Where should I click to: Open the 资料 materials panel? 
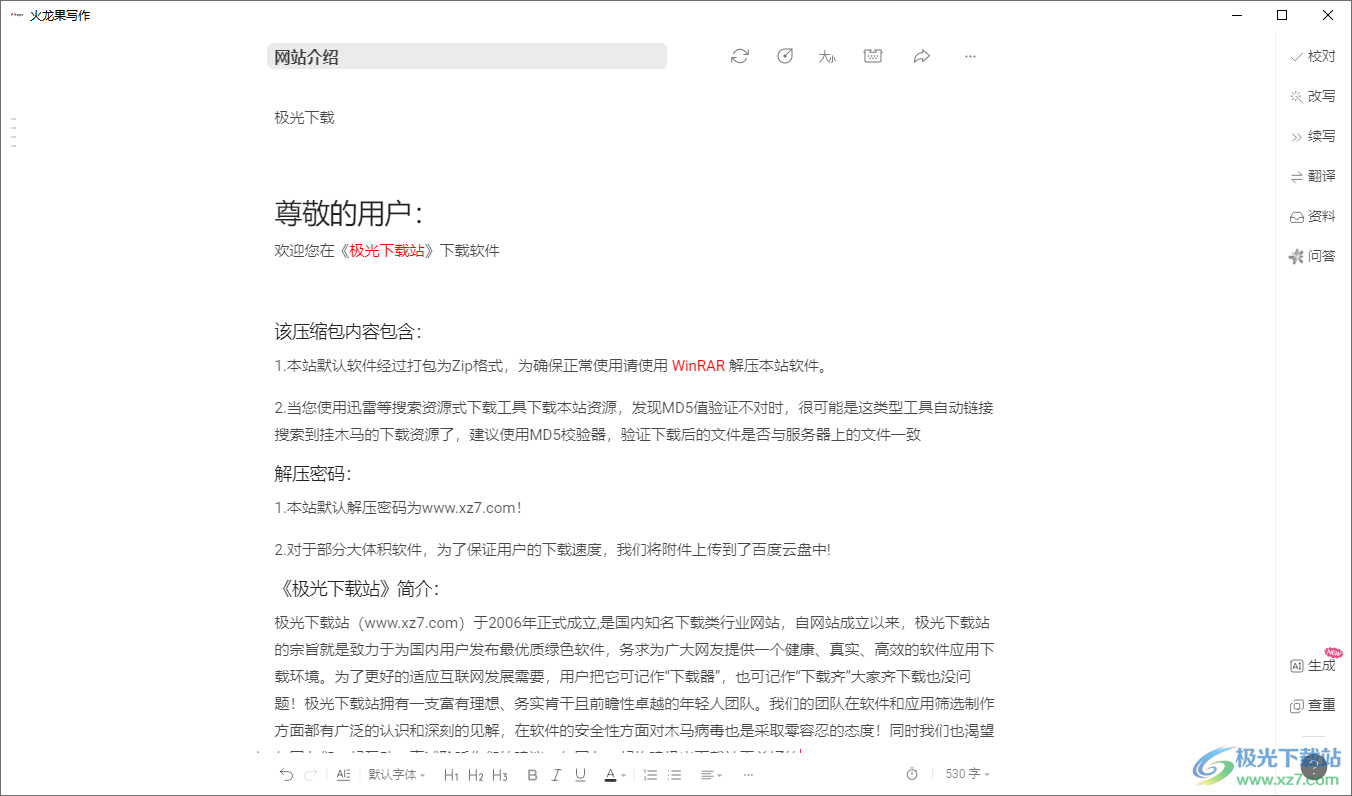[1313, 216]
